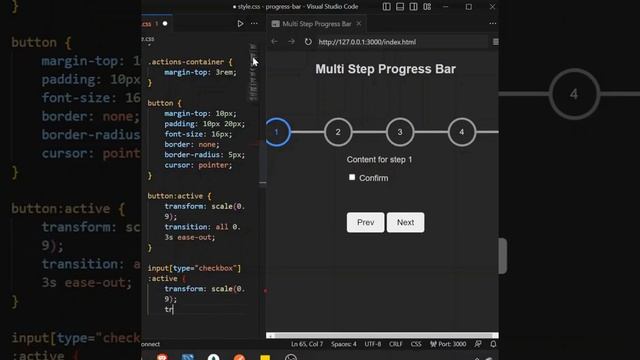Screen dimensions: 640x360
Task: Change encoding via UTF-8 status item
Action: tap(373, 344)
